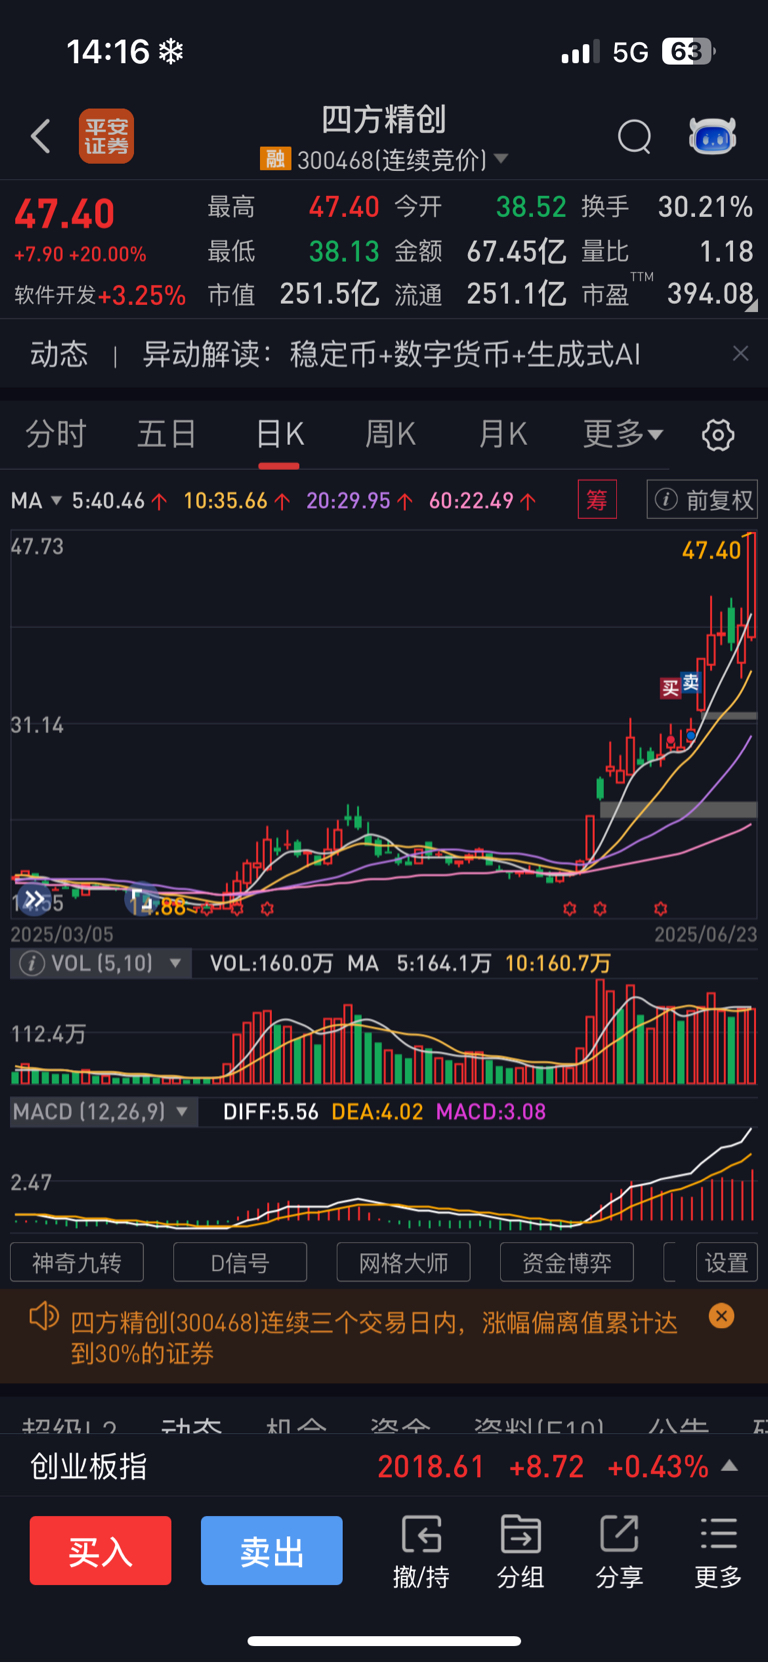Expand stock title dropdown triangle
The height and width of the screenshot is (1663, 768).
[x=501, y=159]
